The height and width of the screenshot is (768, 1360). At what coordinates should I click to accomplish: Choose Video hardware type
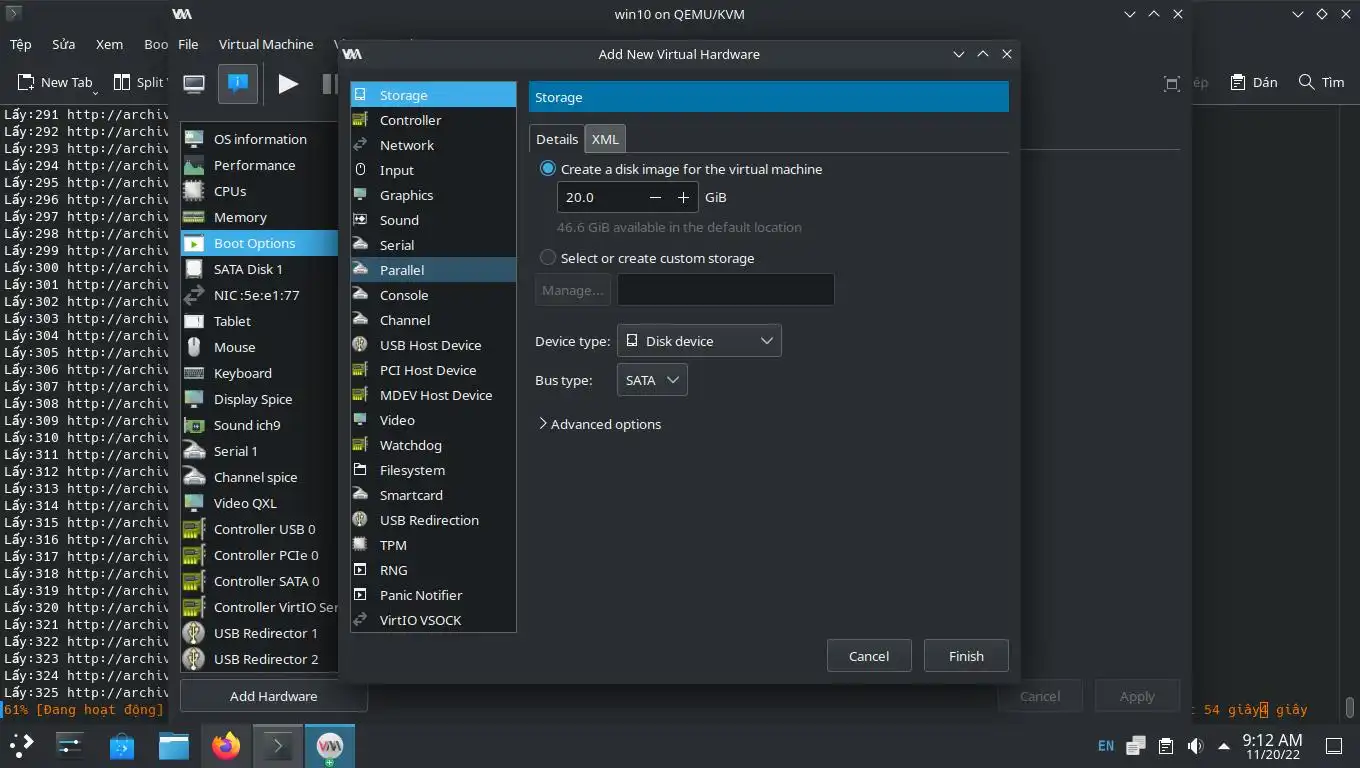click(x=433, y=420)
